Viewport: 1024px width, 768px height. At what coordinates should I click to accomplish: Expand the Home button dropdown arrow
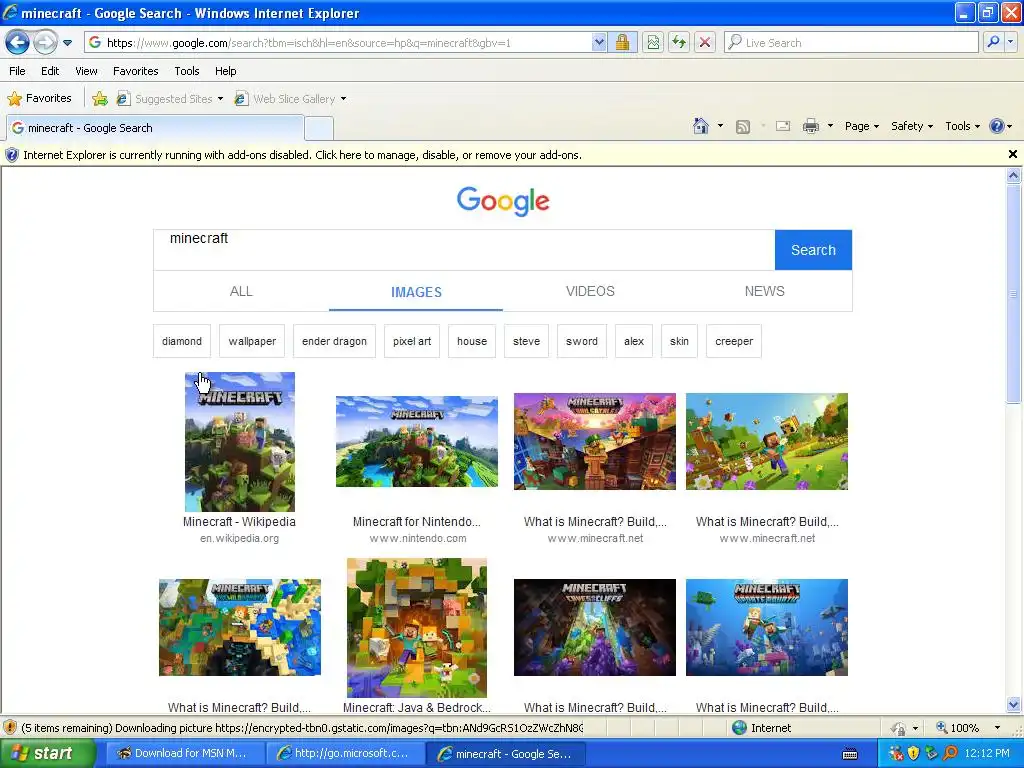click(720, 126)
